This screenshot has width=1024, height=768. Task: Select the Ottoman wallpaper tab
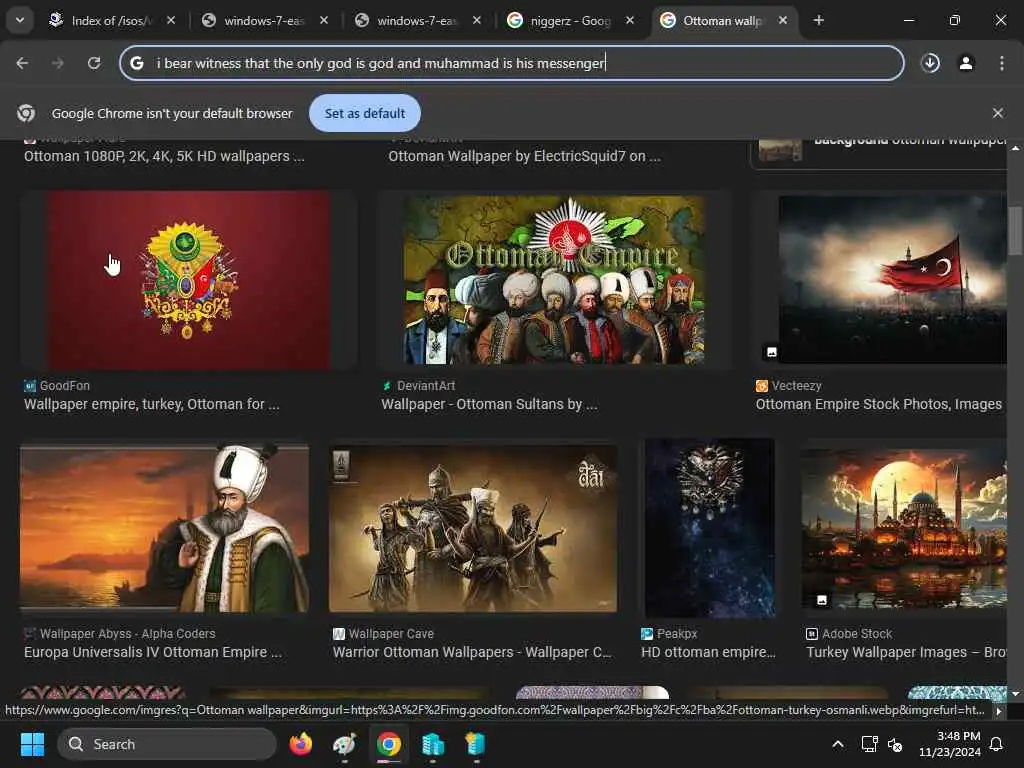tap(723, 21)
